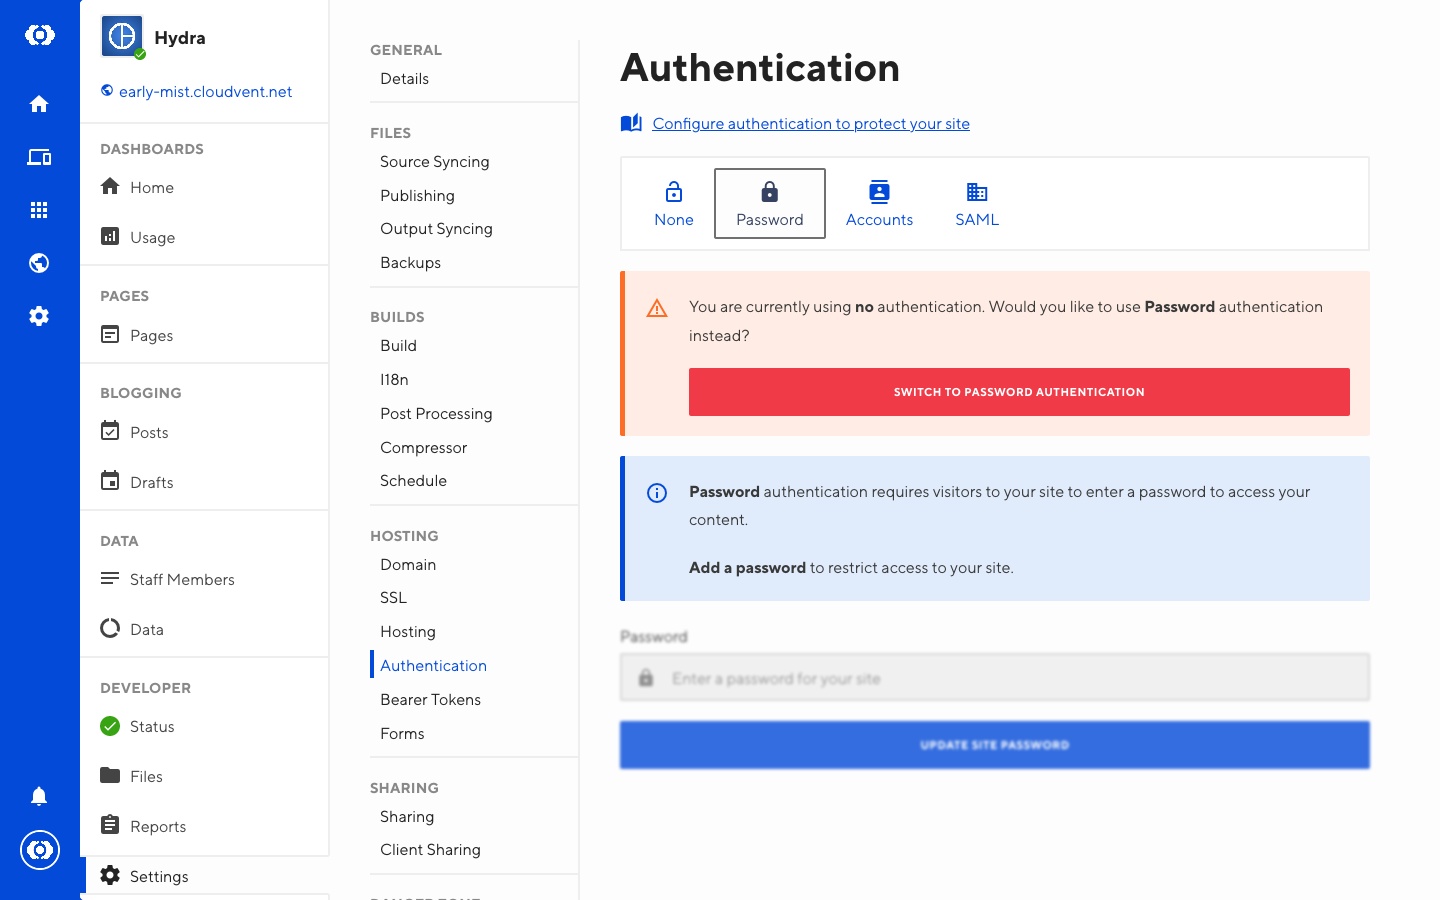Screen dimensions: 1440x900
Task: Open the account avatar icon
Action: 40,850
